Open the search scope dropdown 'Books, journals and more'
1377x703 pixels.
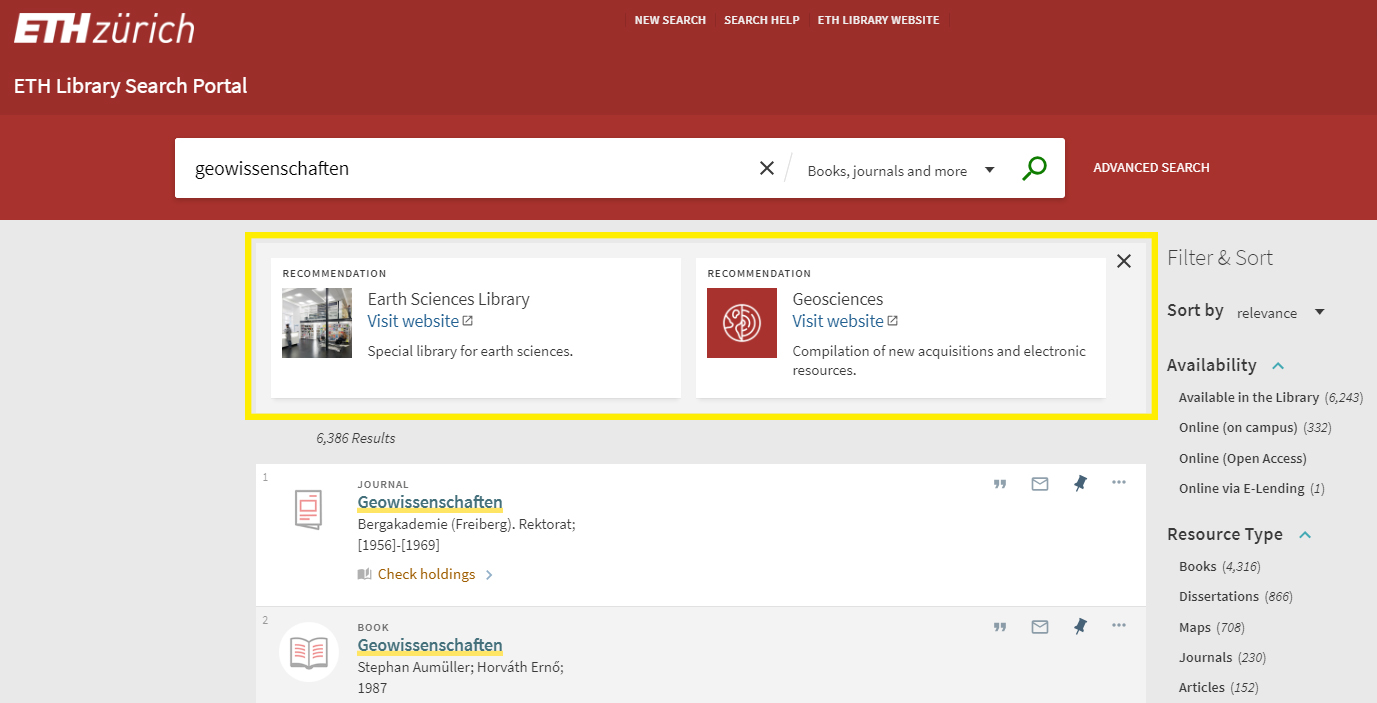click(900, 171)
